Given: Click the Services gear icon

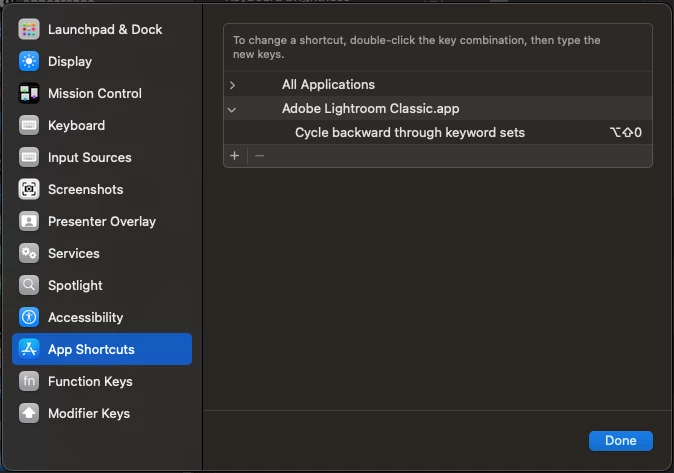Looking at the screenshot, I should tap(29, 253).
